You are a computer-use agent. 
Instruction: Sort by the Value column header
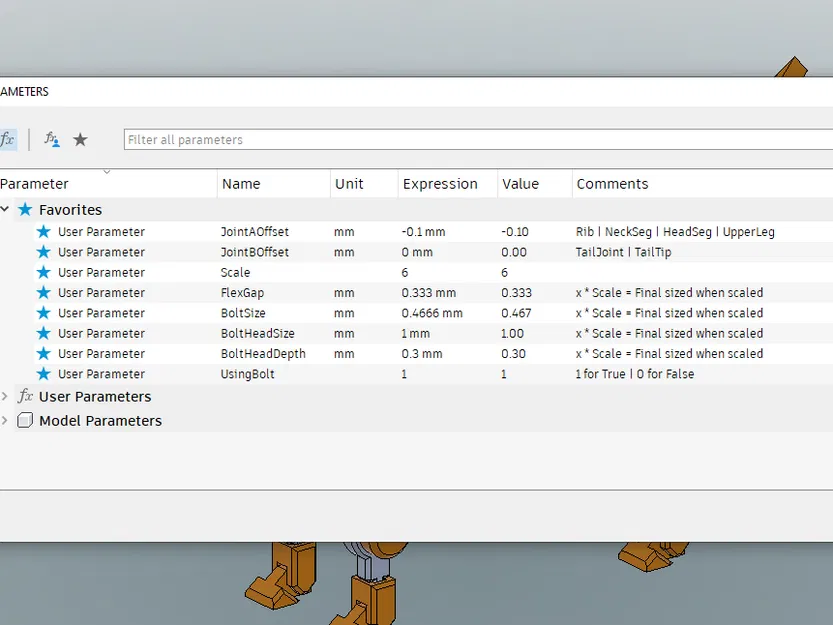coord(521,184)
